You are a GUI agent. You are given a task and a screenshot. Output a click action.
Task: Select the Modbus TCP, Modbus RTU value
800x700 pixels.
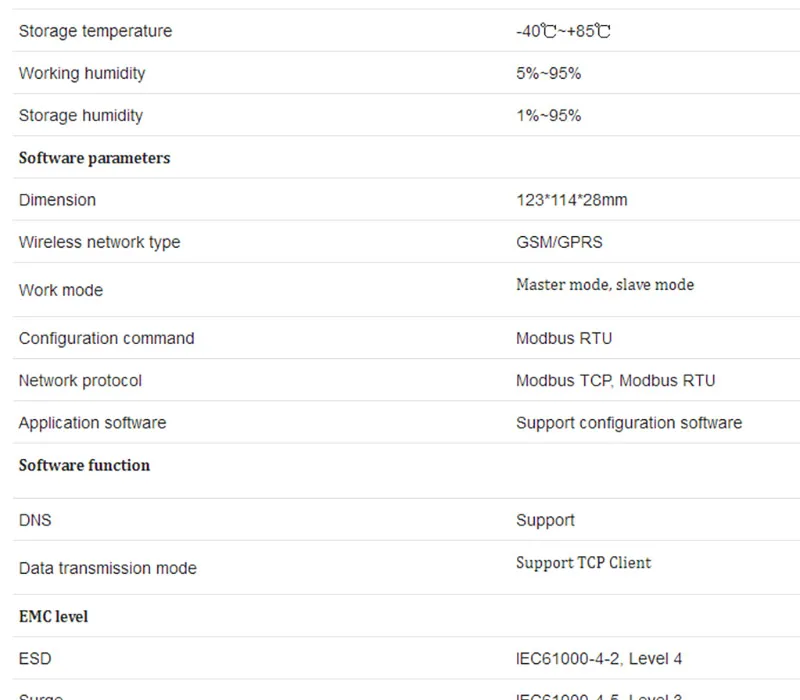click(x=615, y=381)
